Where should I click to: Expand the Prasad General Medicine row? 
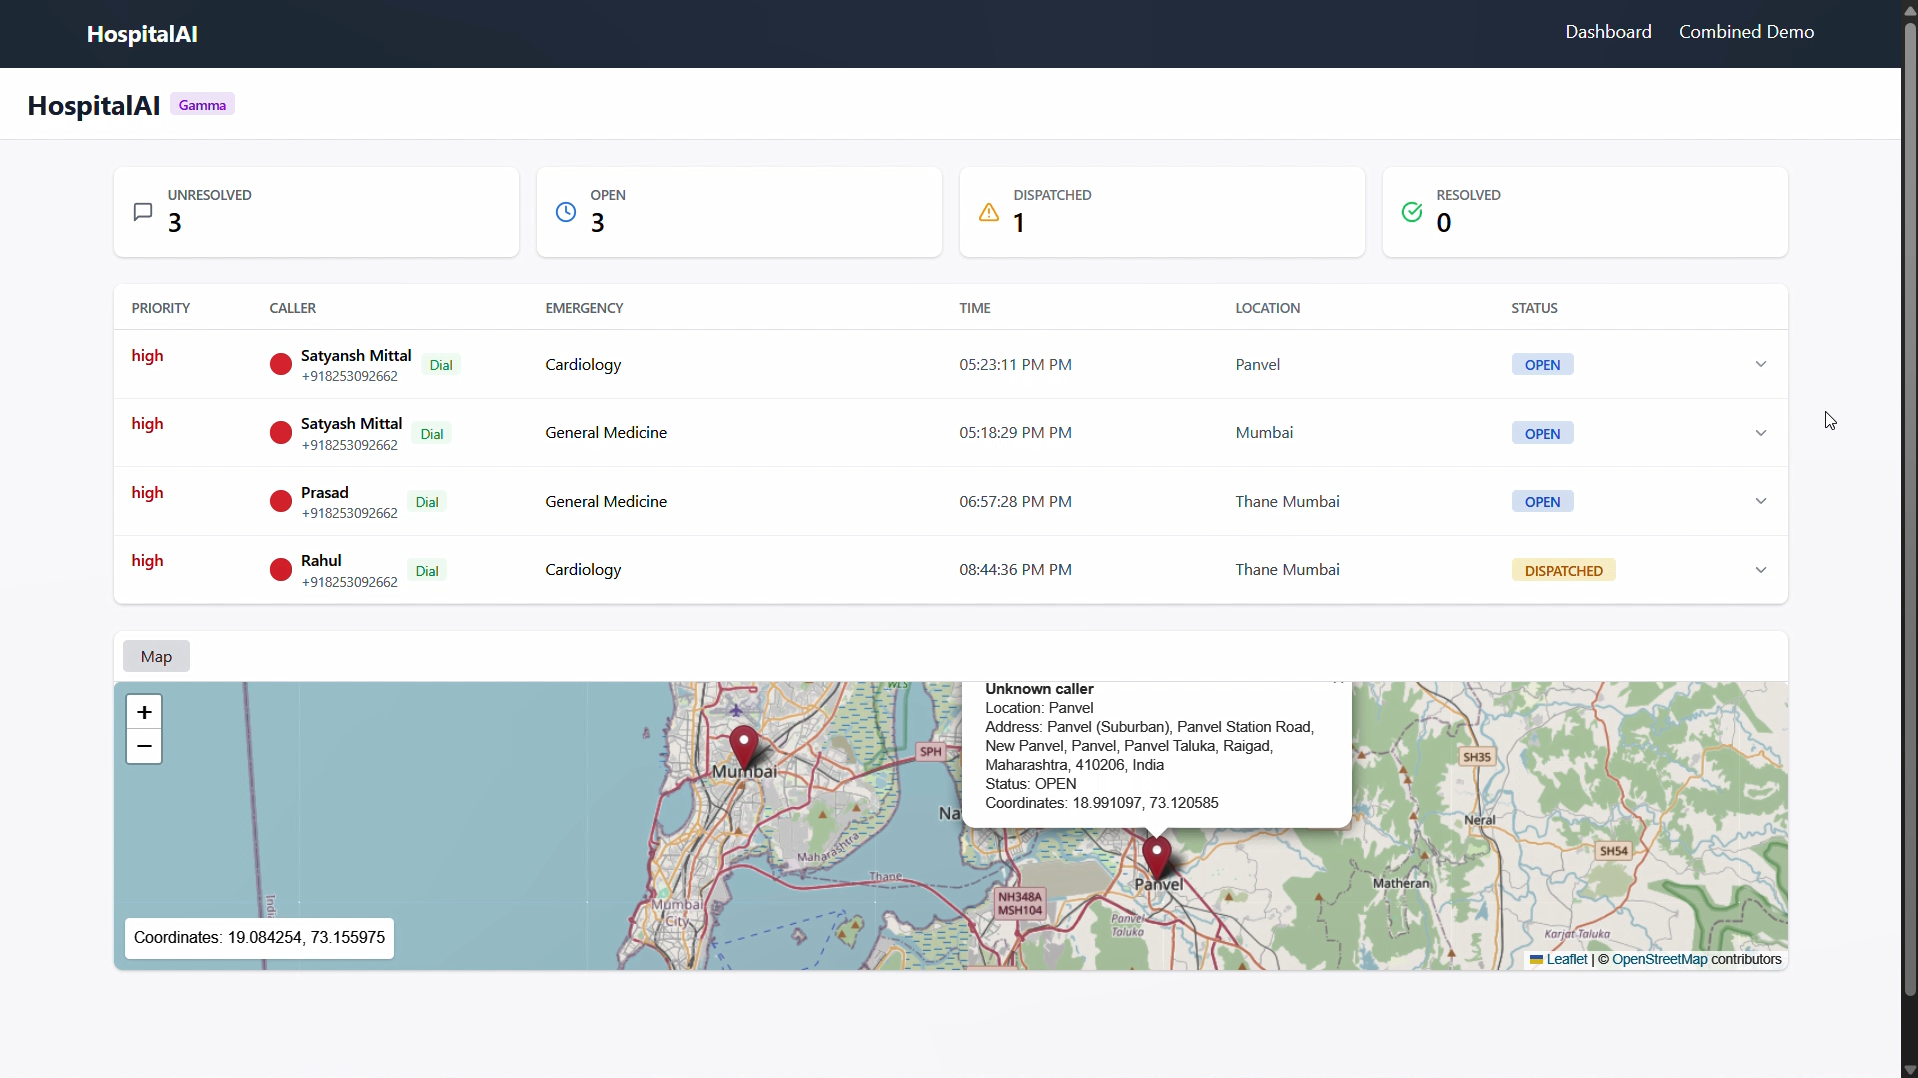tap(1760, 502)
